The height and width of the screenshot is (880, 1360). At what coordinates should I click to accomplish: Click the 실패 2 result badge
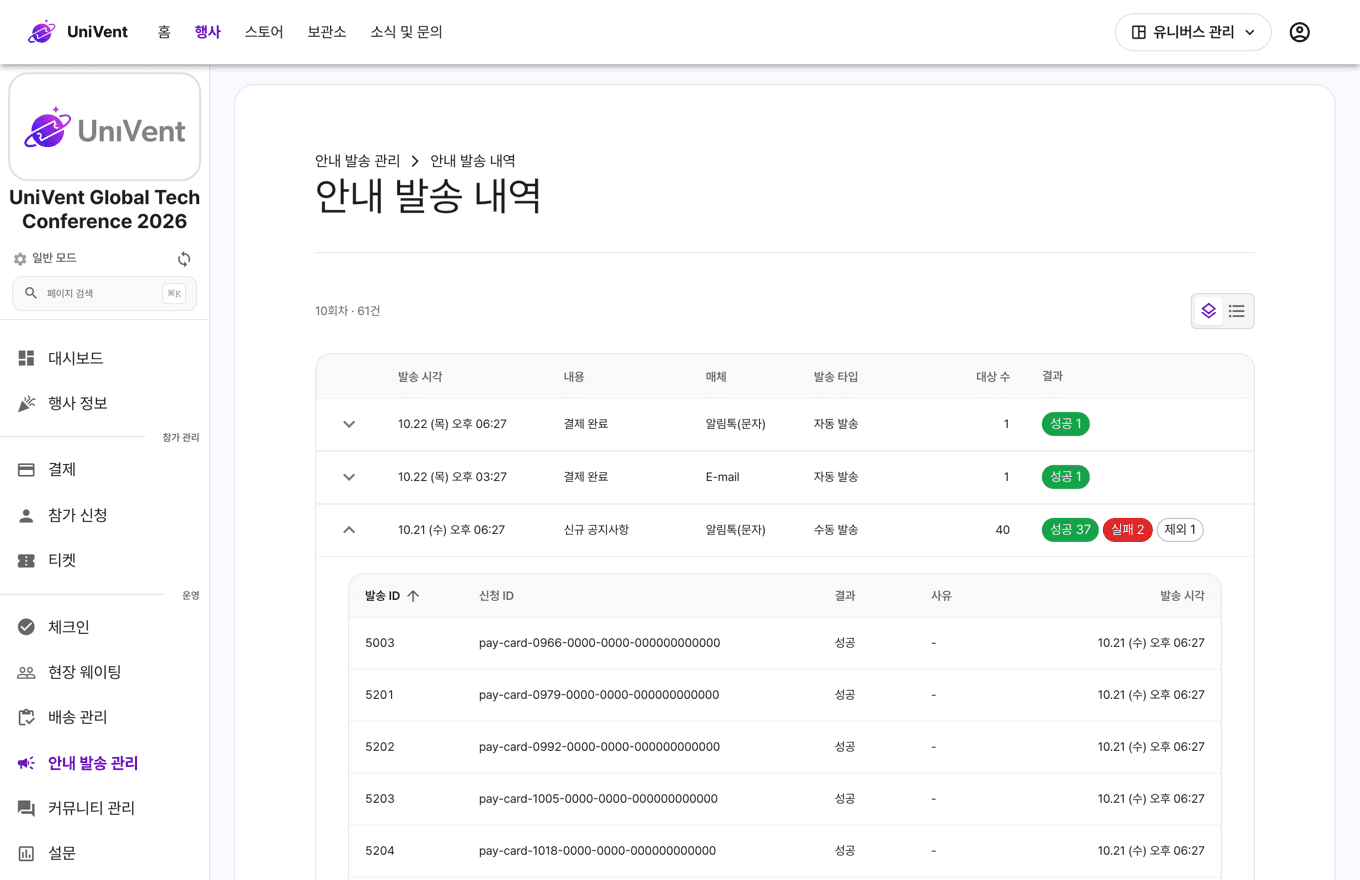(1128, 530)
